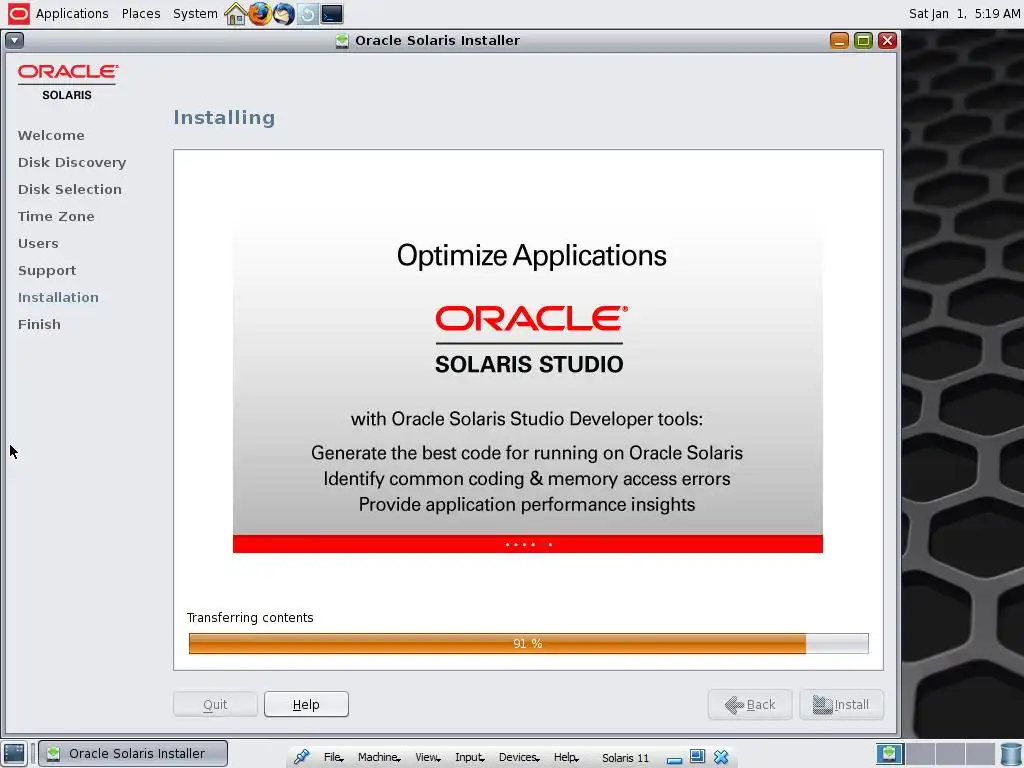Select the Disk Discovery step
The image size is (1024, 768).
[72, 163]
